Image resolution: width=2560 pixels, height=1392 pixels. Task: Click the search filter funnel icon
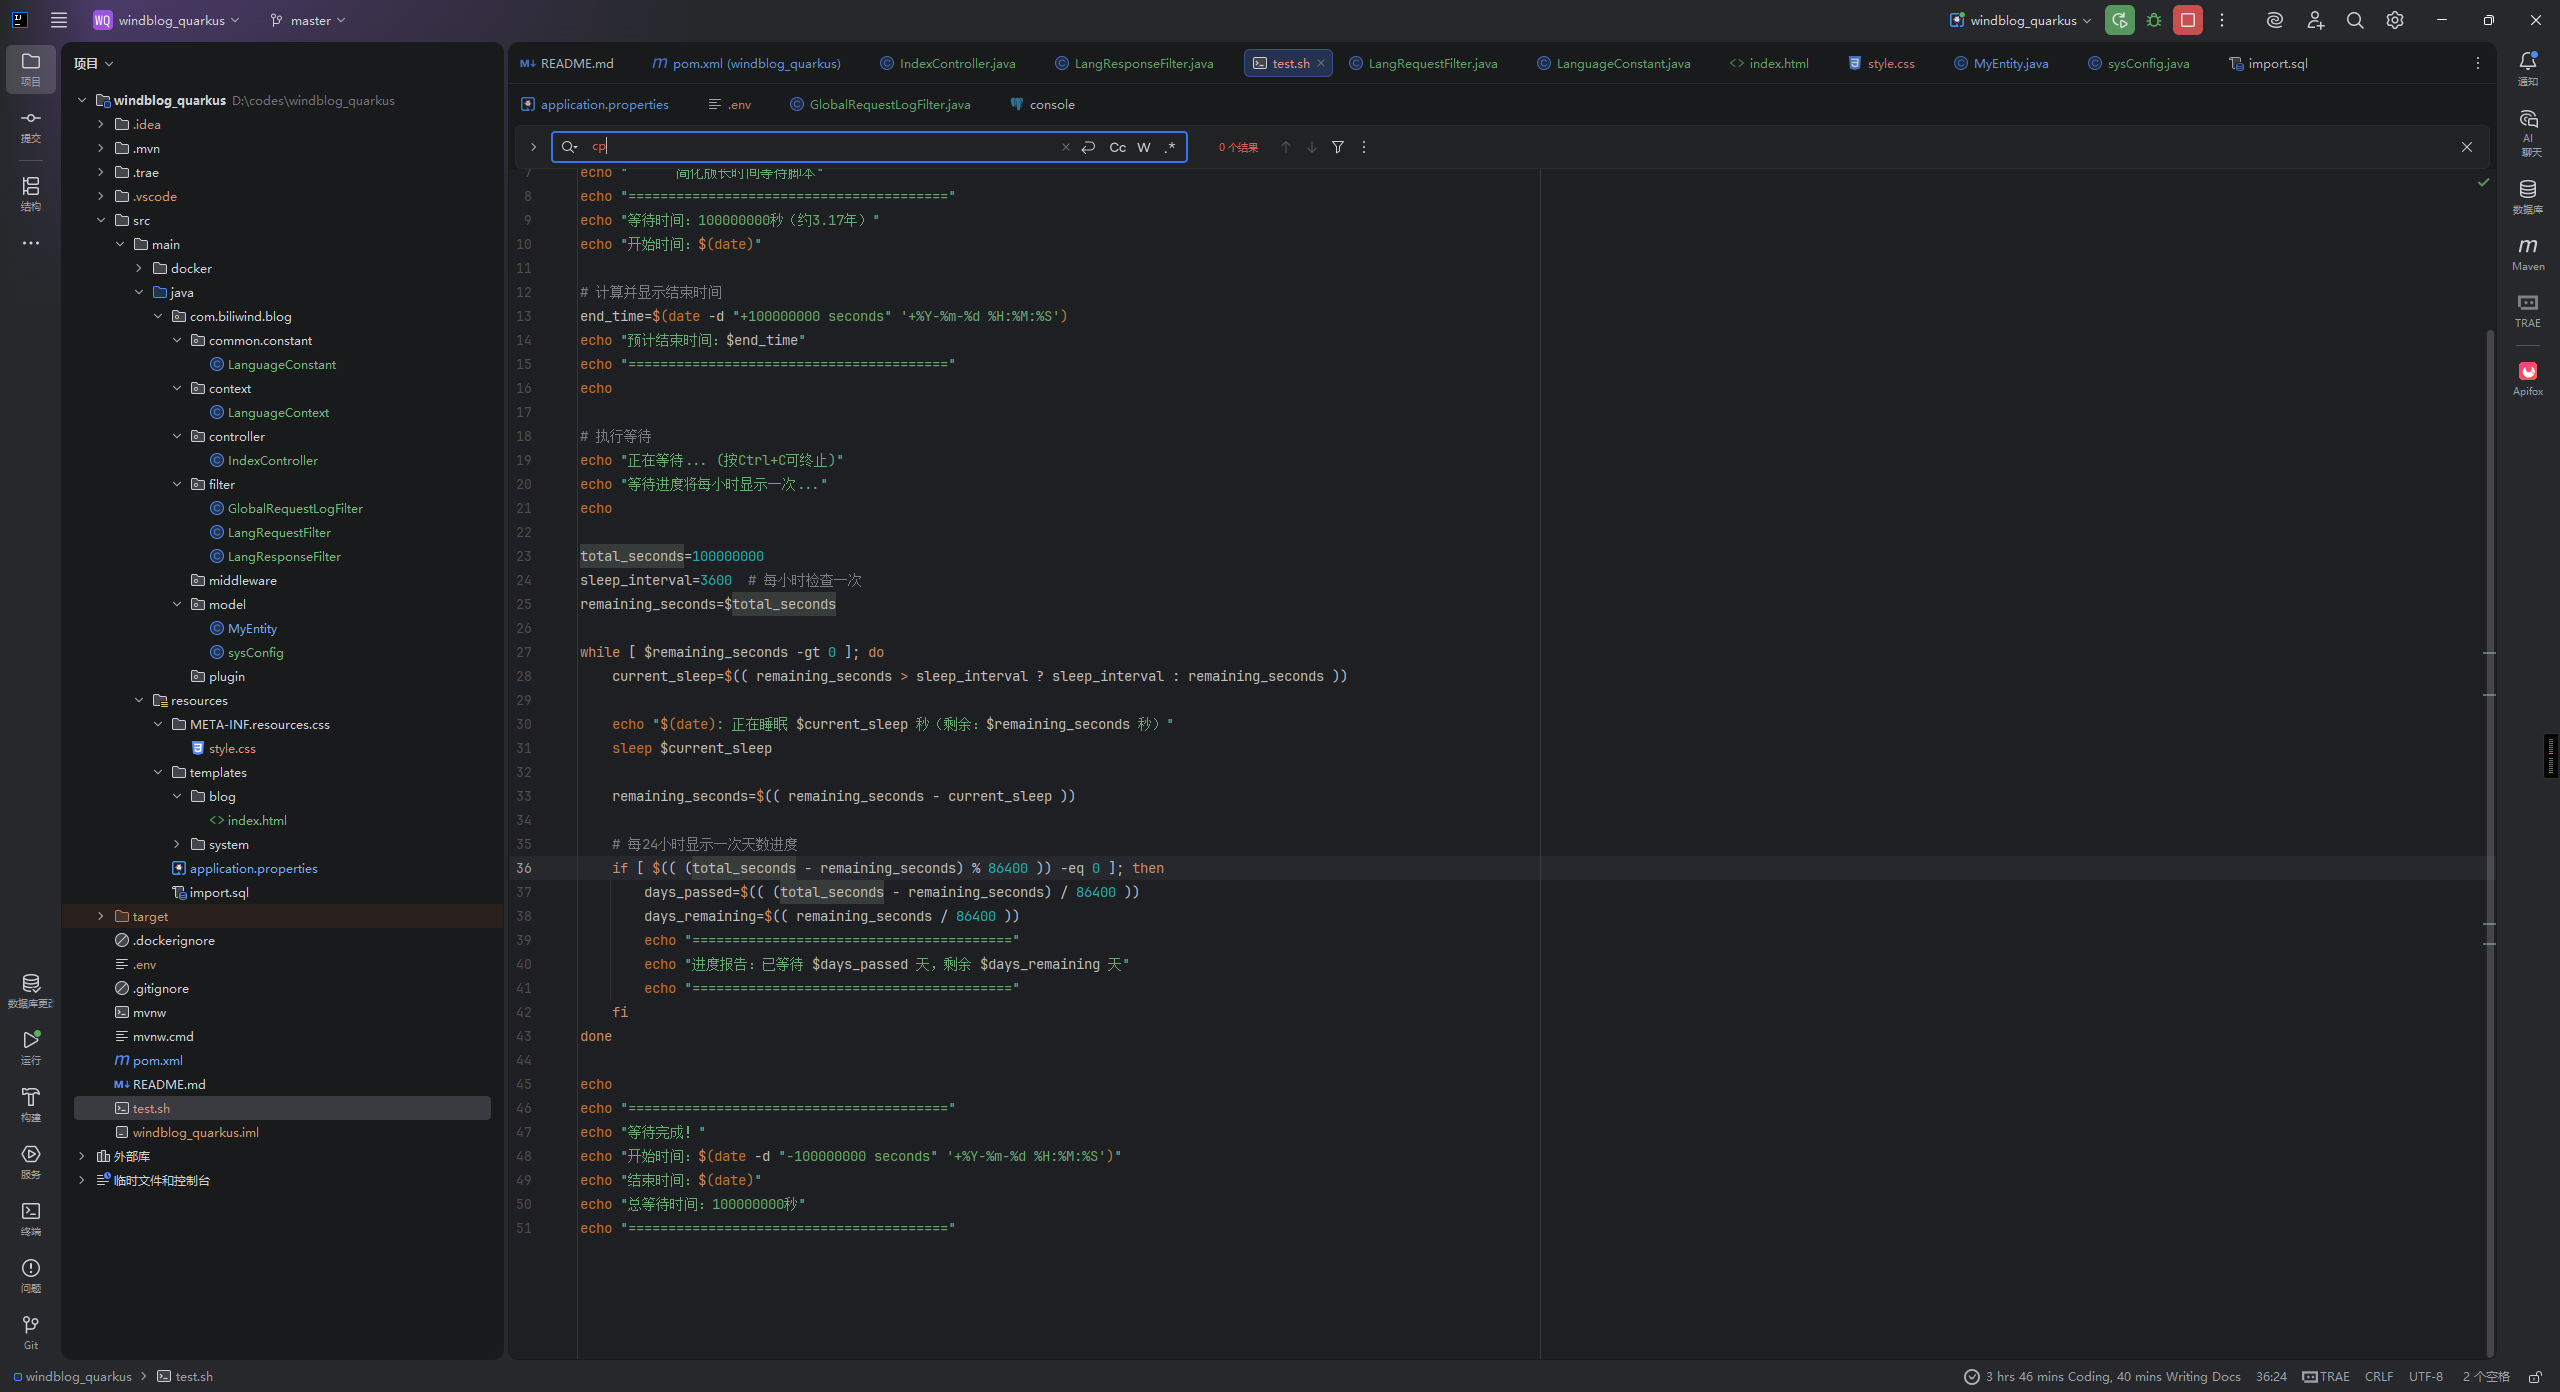(1337, 147)
